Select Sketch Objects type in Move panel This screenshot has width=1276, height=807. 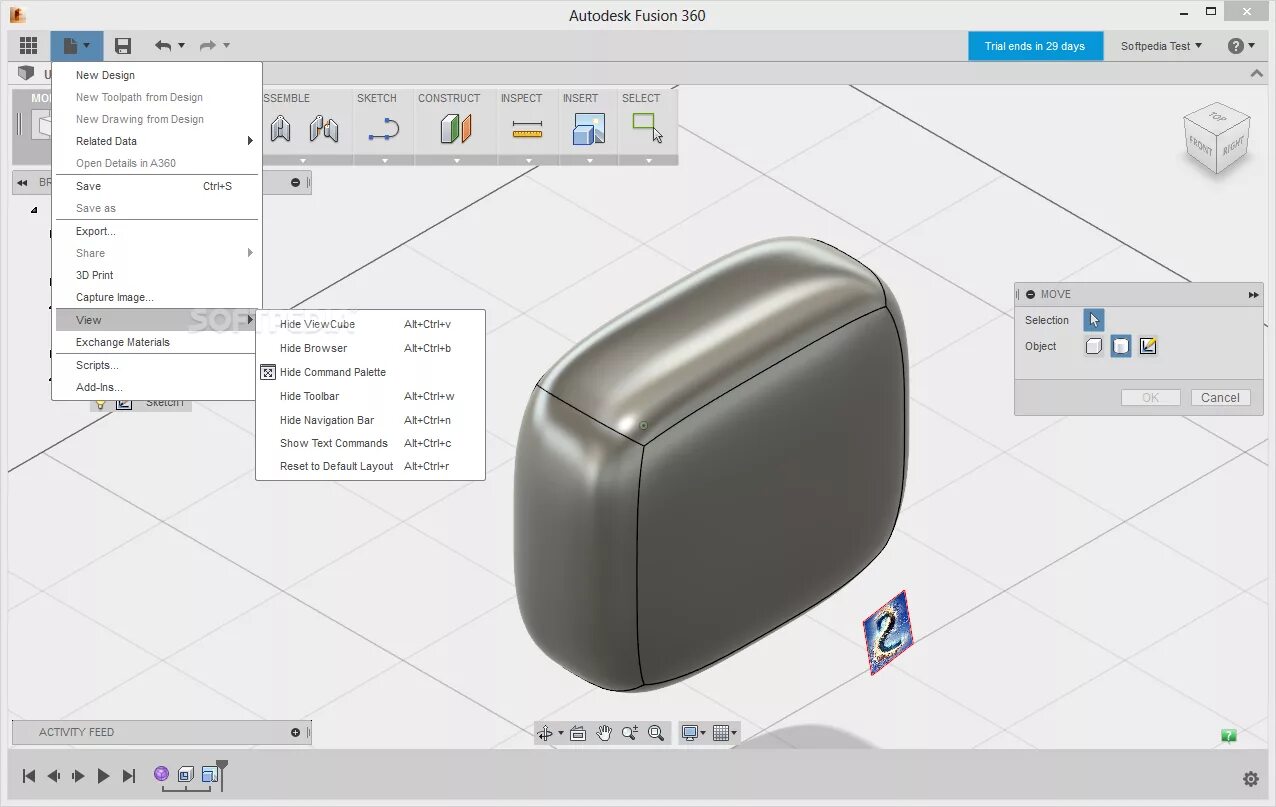coord(1148,346)
